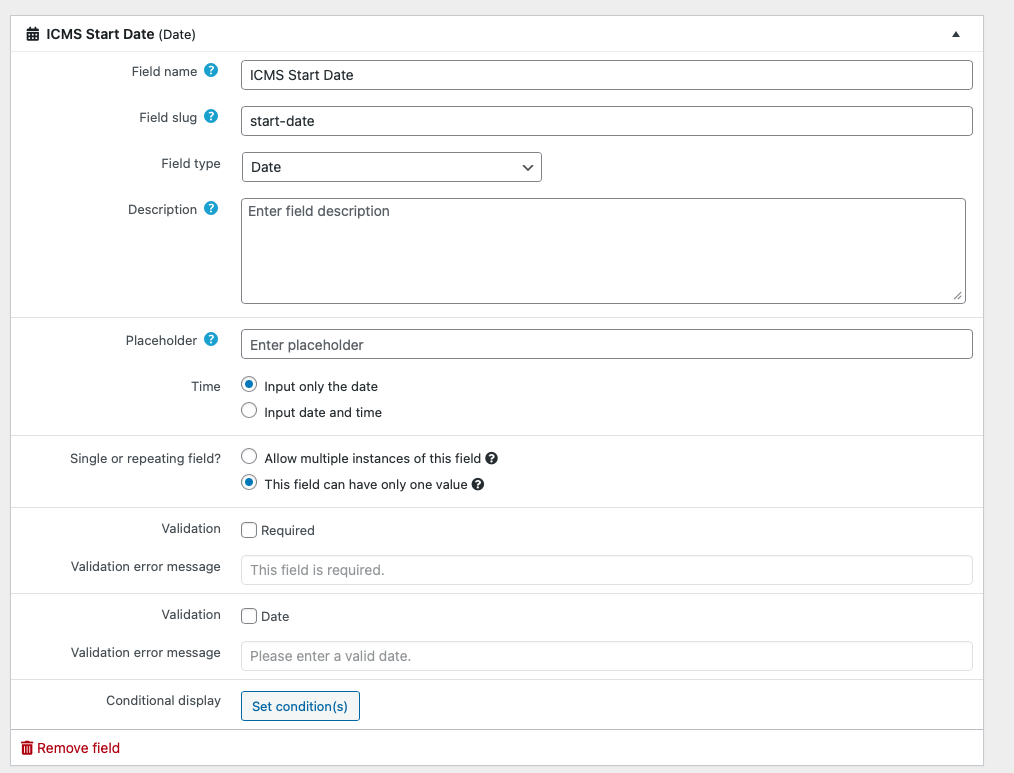This screenshot has width=1014, height=773.
Task: Open the Field type dropdown
Action: tap(391, 167)
